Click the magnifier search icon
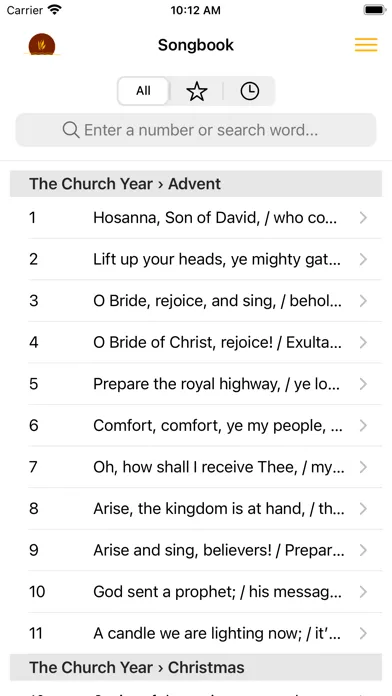The image size is (392, 696). 71,130
